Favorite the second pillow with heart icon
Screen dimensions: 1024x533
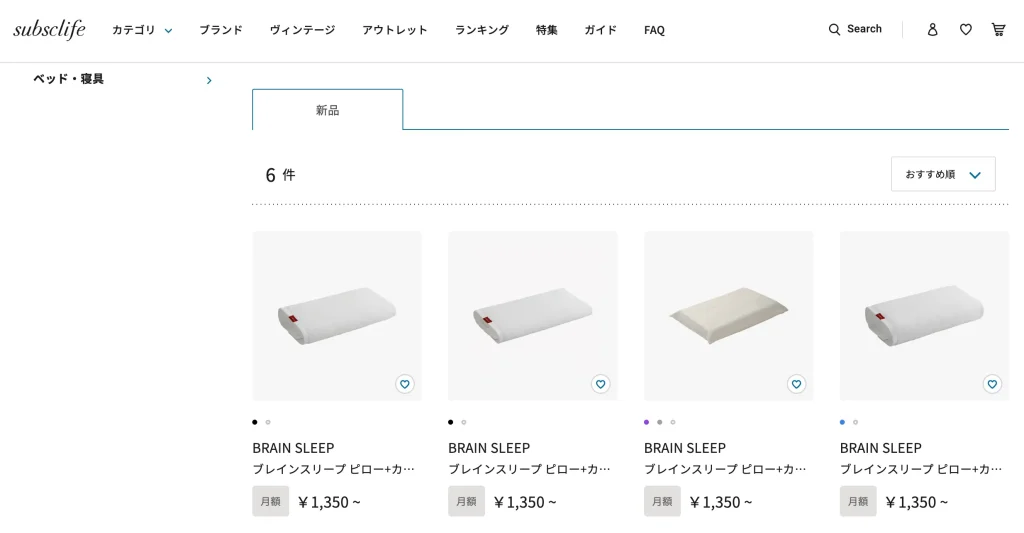click(601, 384)
